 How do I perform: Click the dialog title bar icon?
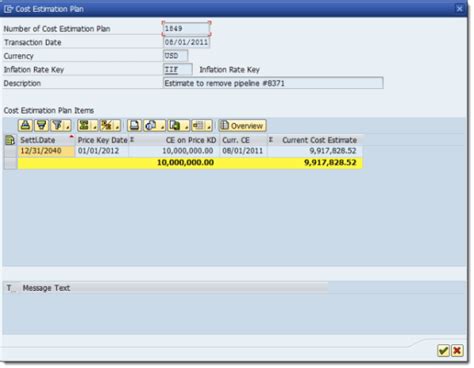coord(8,9)
